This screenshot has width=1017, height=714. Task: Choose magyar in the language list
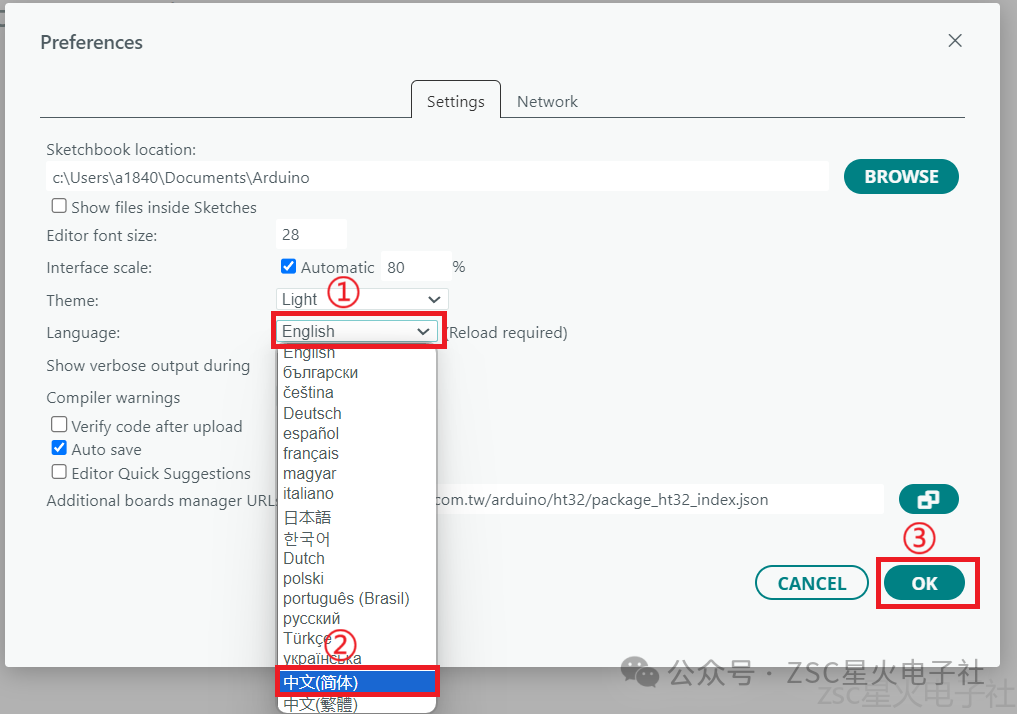(357, 473)
